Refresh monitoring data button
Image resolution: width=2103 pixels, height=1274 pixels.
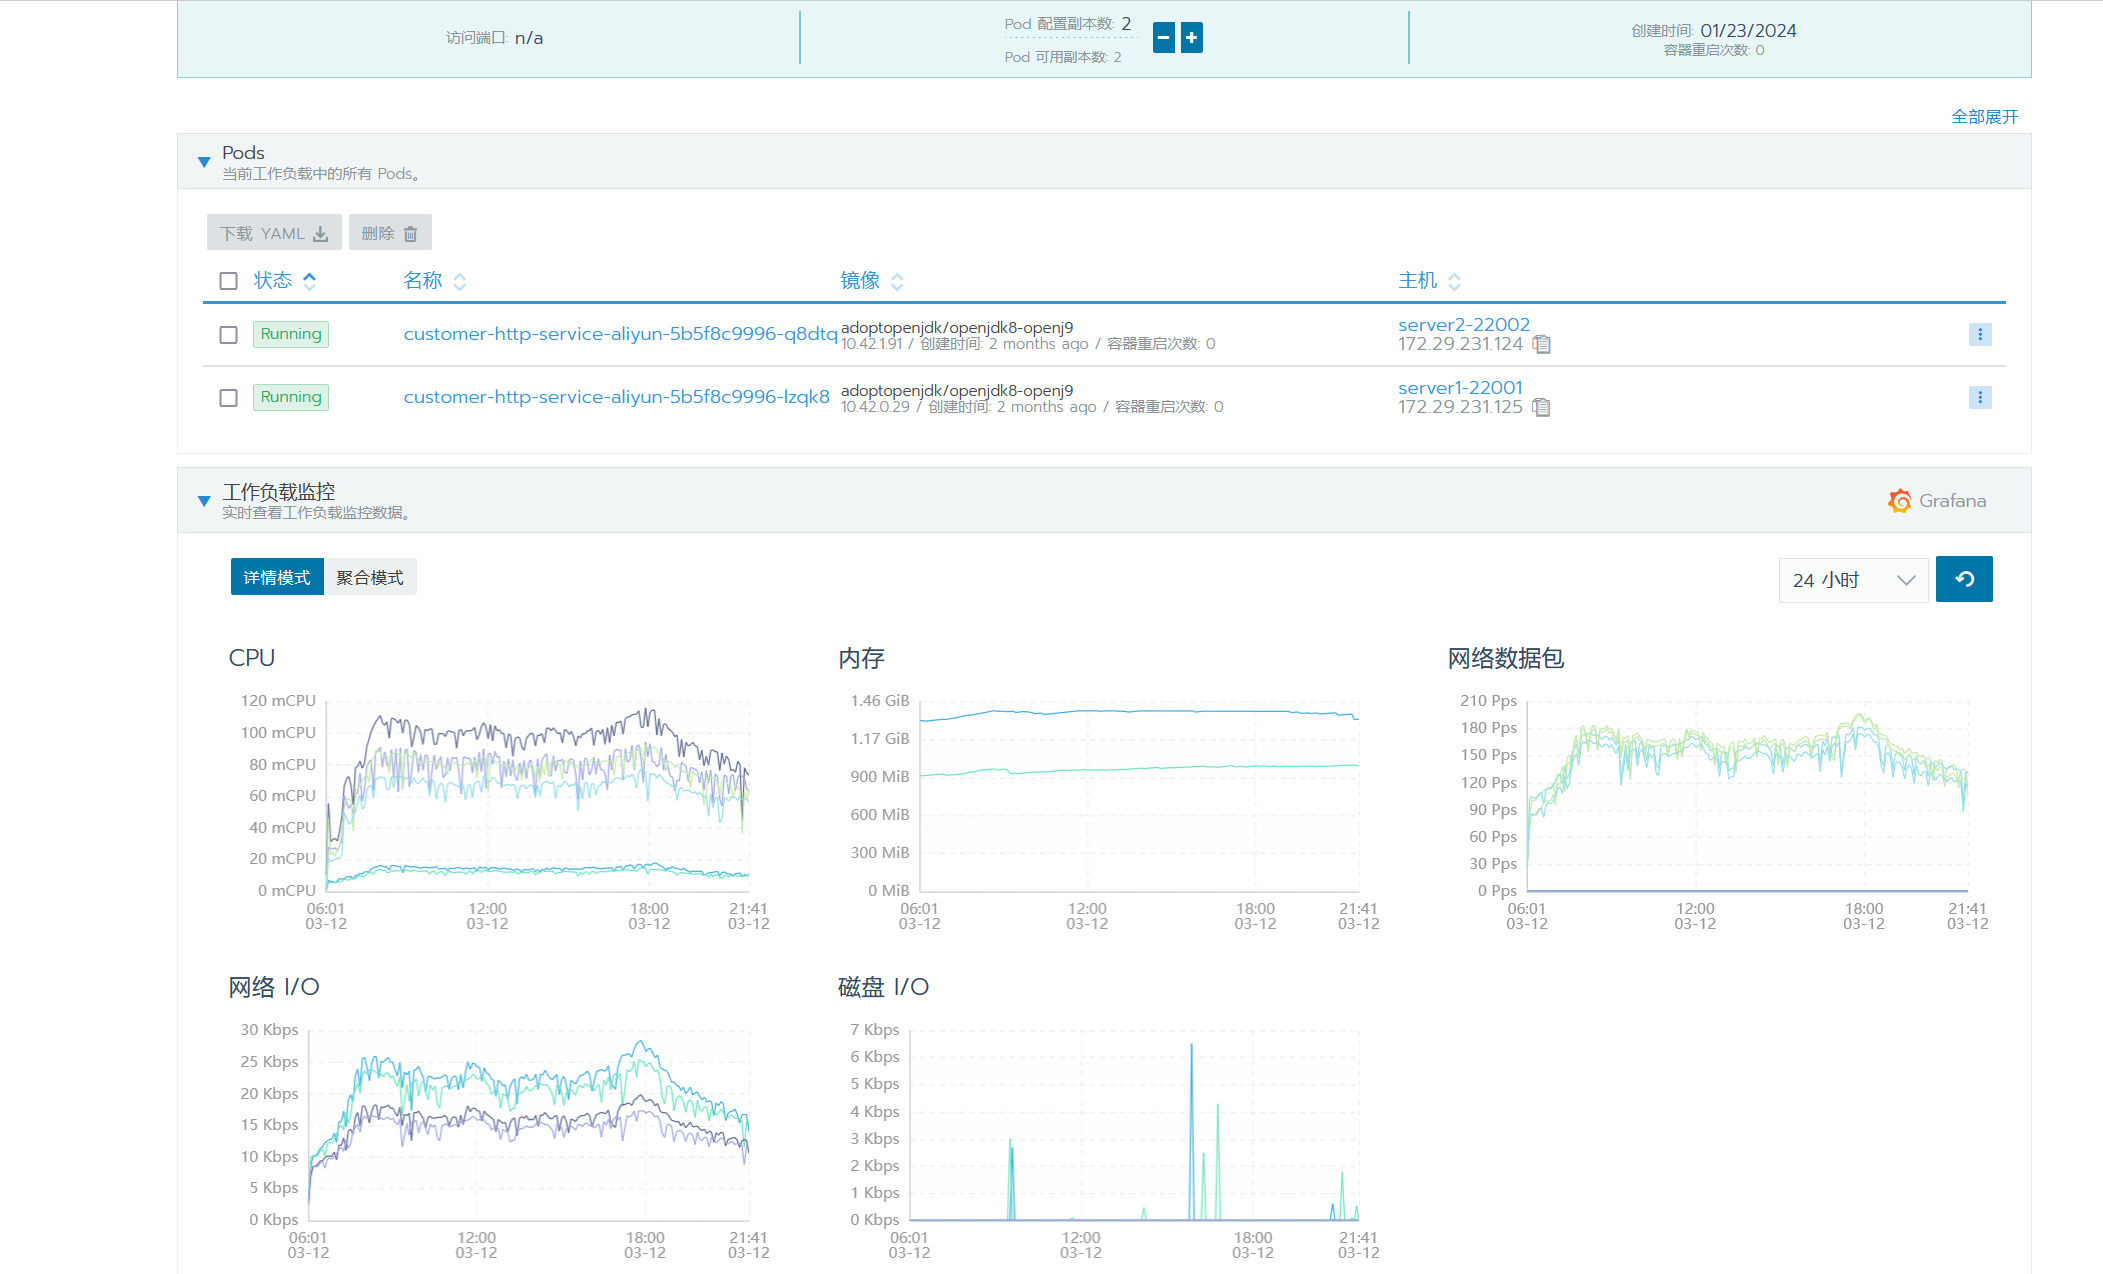click(x=1964, y=579)
